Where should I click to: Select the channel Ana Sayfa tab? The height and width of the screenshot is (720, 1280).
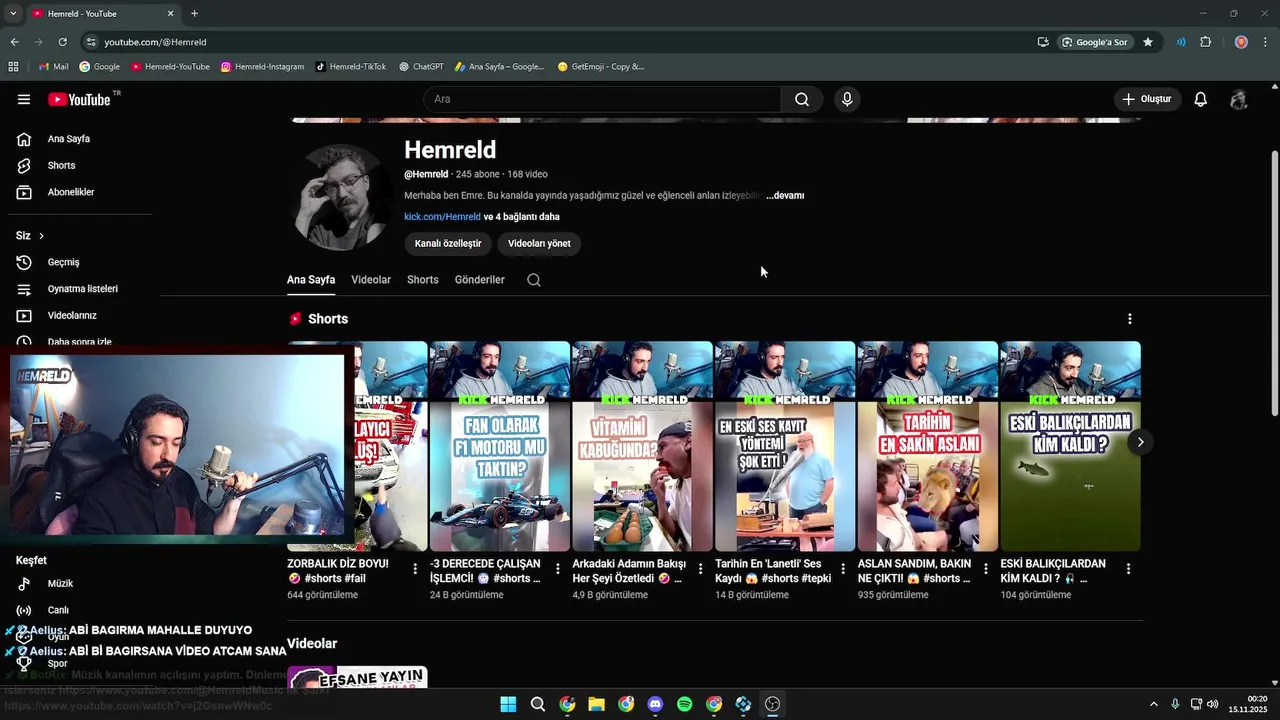click(311, 280)
